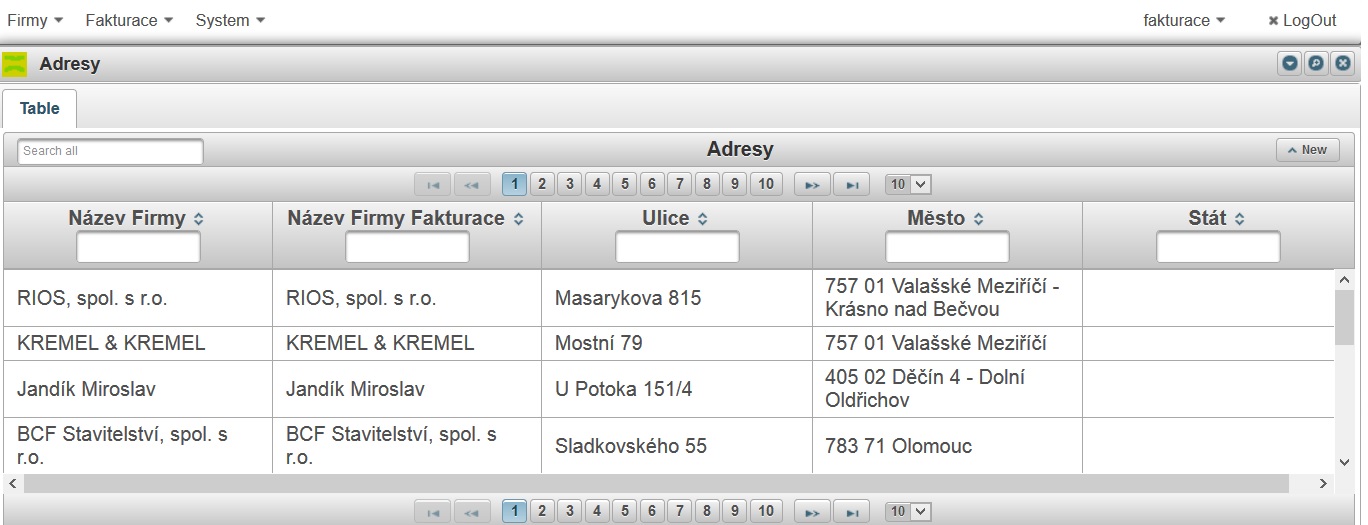
Task: Select the 405 02 Děčín 4 cell
Action: (x=947, y=389)
